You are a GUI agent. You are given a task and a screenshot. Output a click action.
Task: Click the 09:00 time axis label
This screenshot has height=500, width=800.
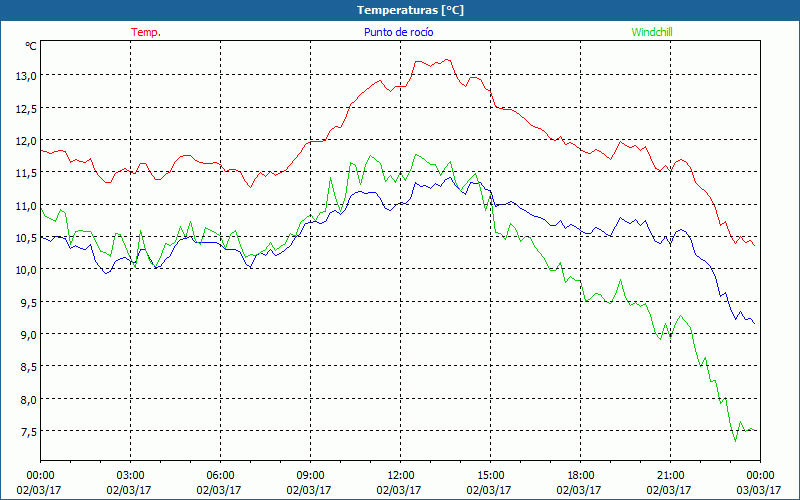tap(310, 476)
